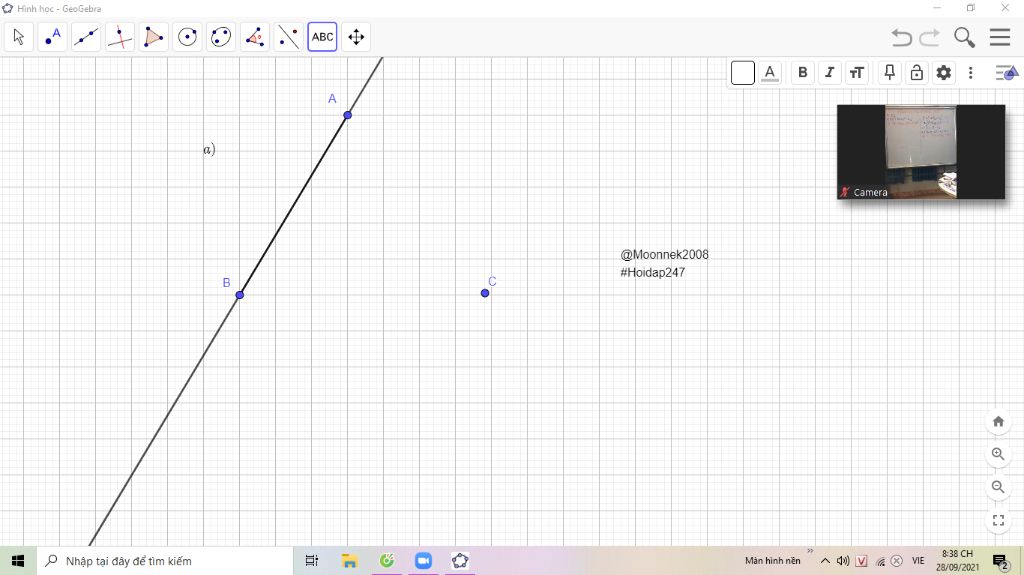Open Task View on the taskbar
The width and height of the screenshot is (1024, 575).
[x=312, y=561]
